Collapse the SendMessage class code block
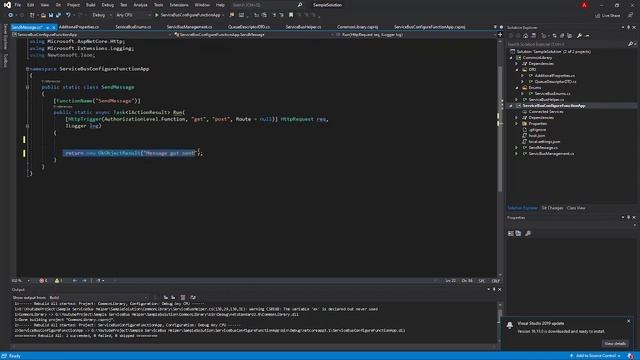640x360 pixels. pos(27,87)
